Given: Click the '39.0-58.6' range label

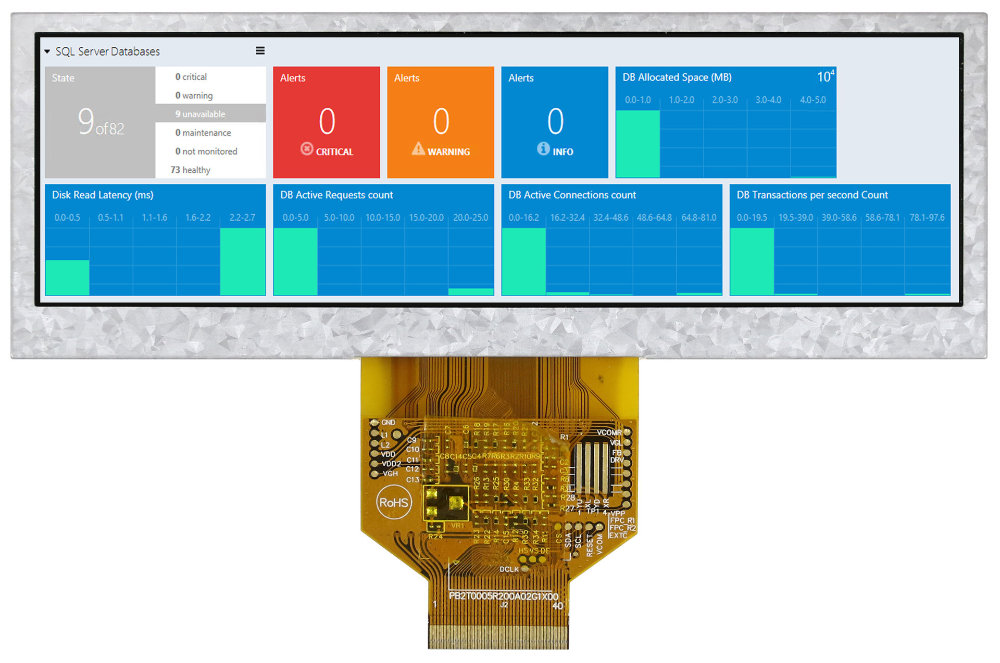Looking at the screenshot, I should click(839, 218).
